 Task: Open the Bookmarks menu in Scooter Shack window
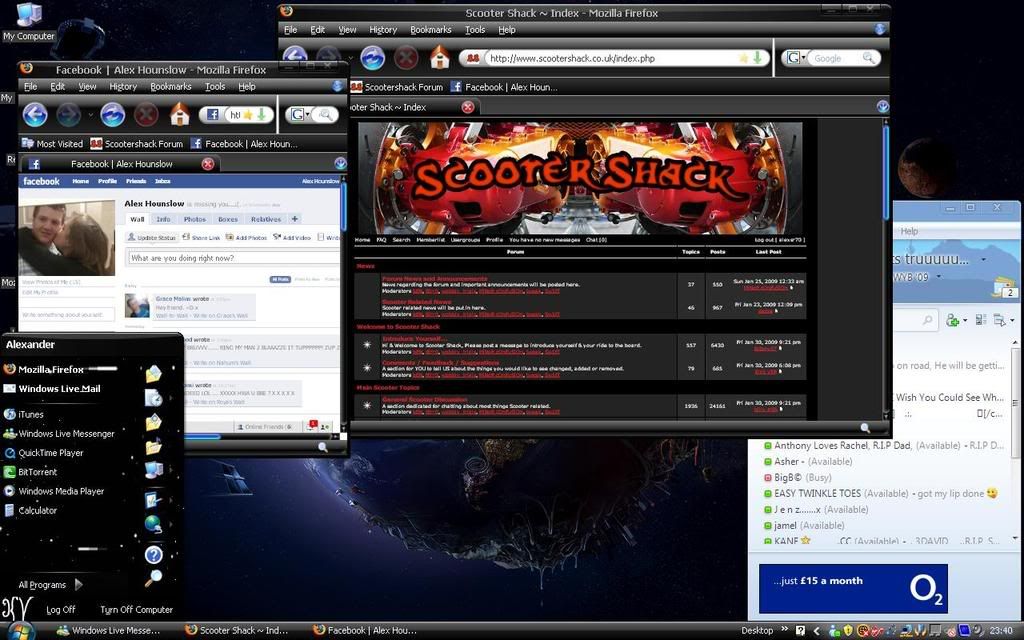pos(430,30)
